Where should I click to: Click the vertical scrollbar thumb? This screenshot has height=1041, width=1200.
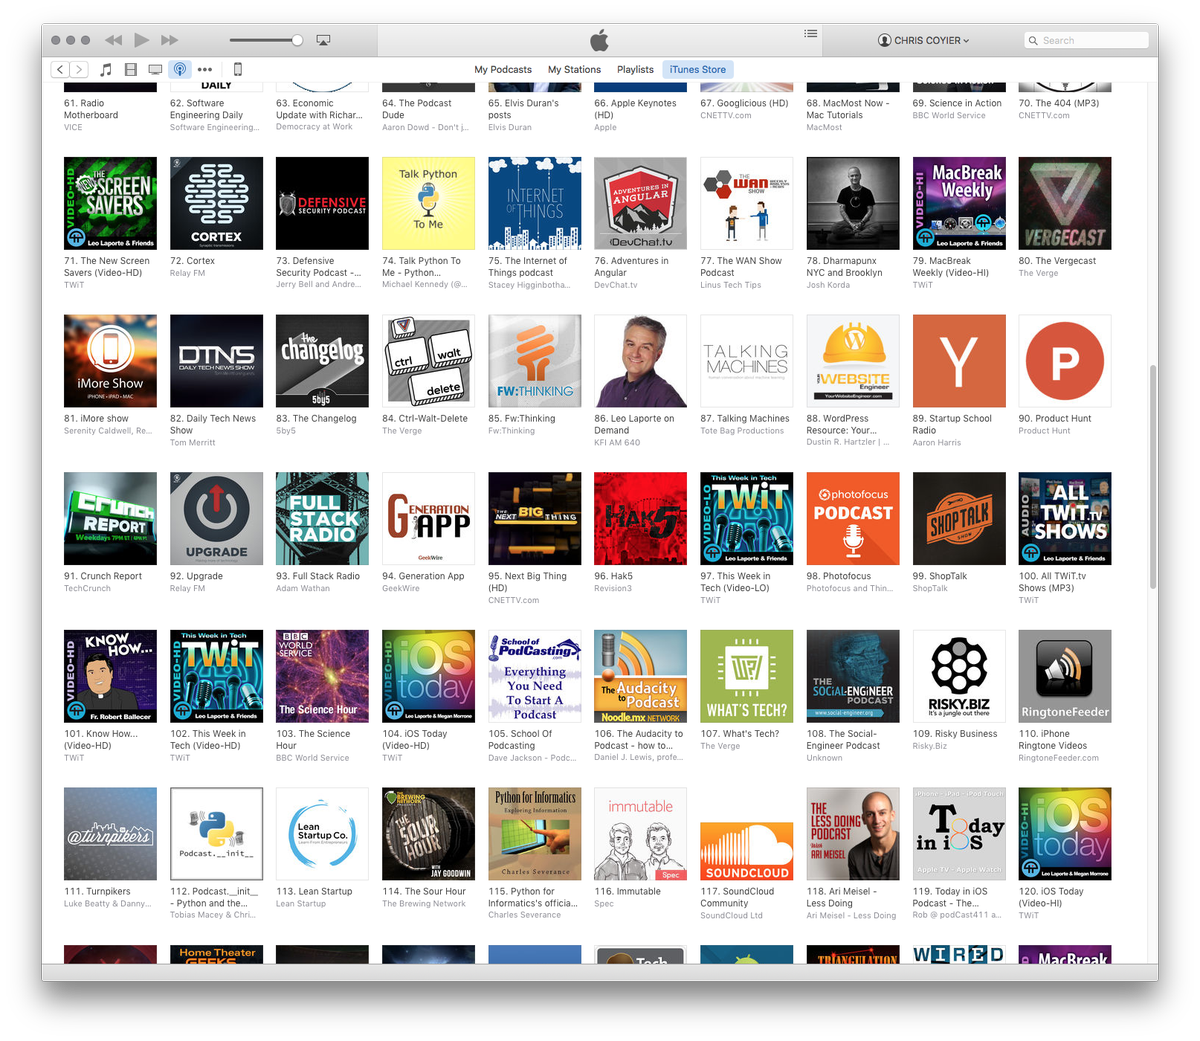(x=1153, y=475)
